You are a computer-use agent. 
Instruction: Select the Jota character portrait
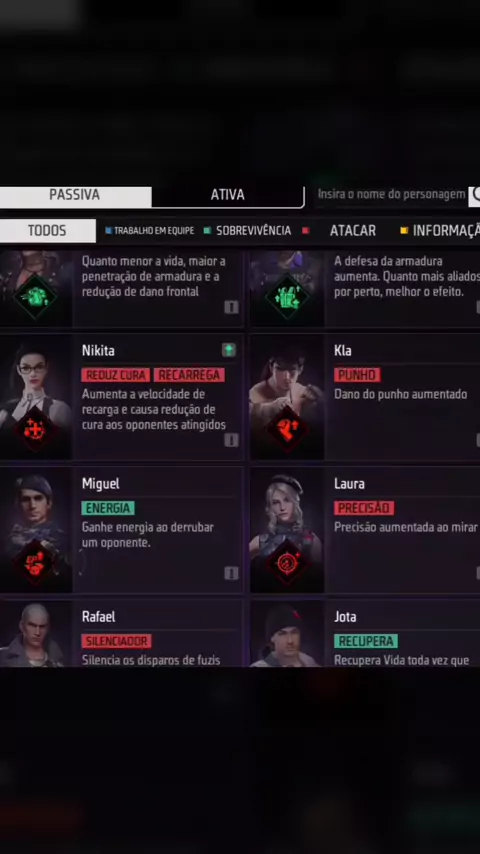pyautogui.click(x=287, y=633)
